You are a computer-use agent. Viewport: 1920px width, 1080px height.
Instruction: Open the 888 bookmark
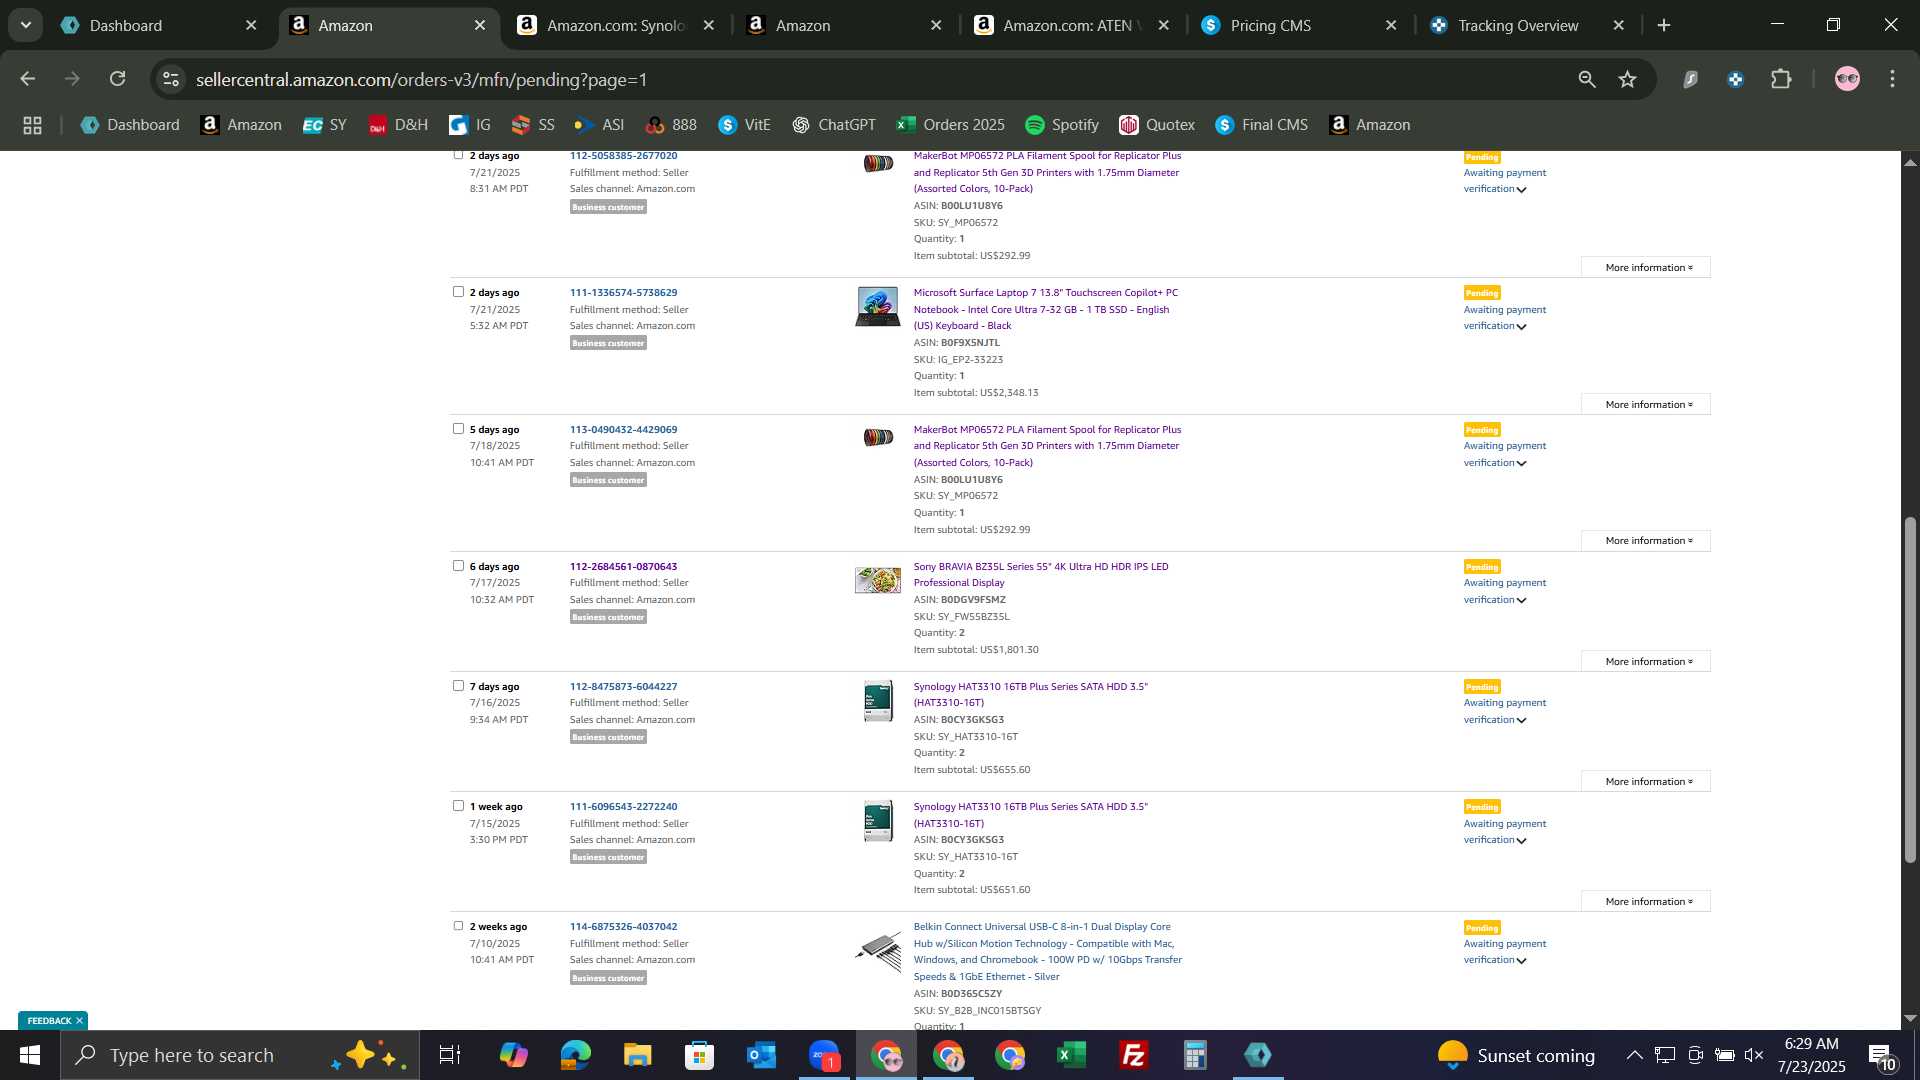671,125
